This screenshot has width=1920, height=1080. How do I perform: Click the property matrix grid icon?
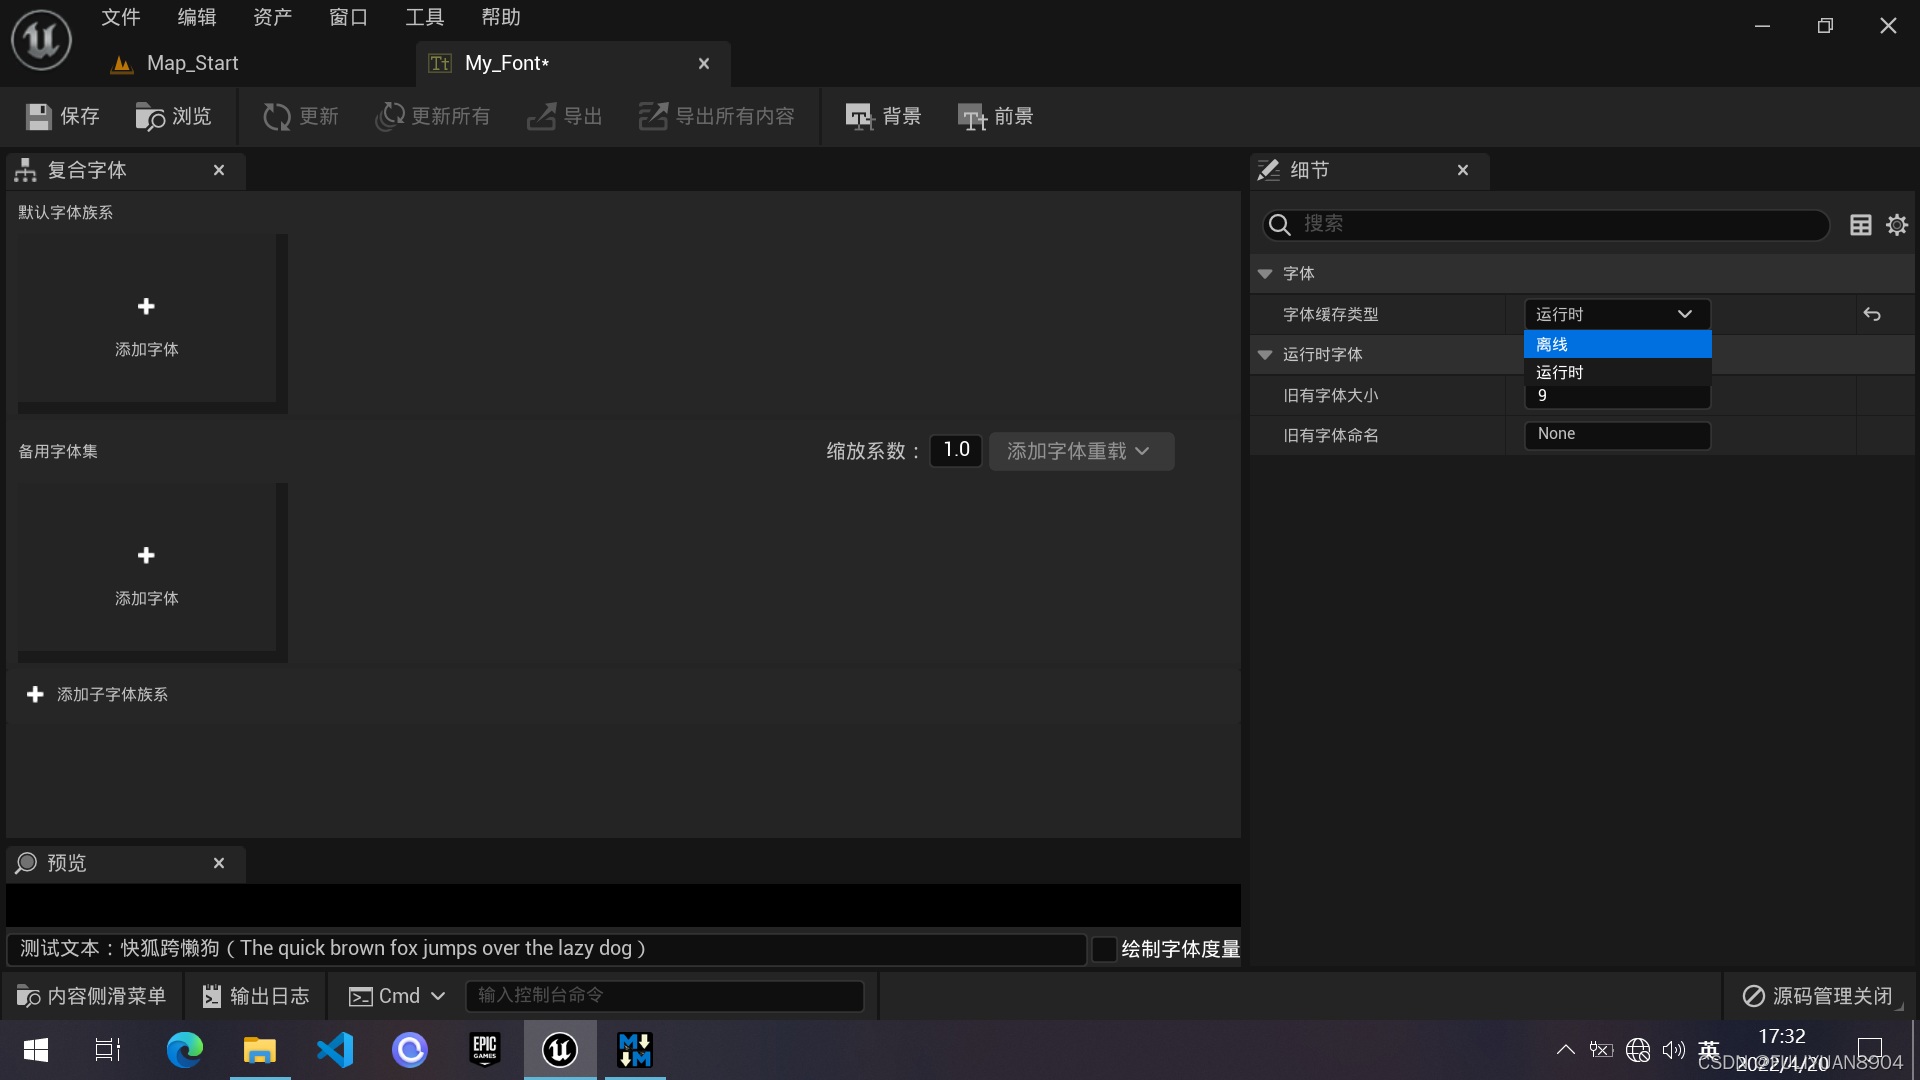tap(1860, 225)
